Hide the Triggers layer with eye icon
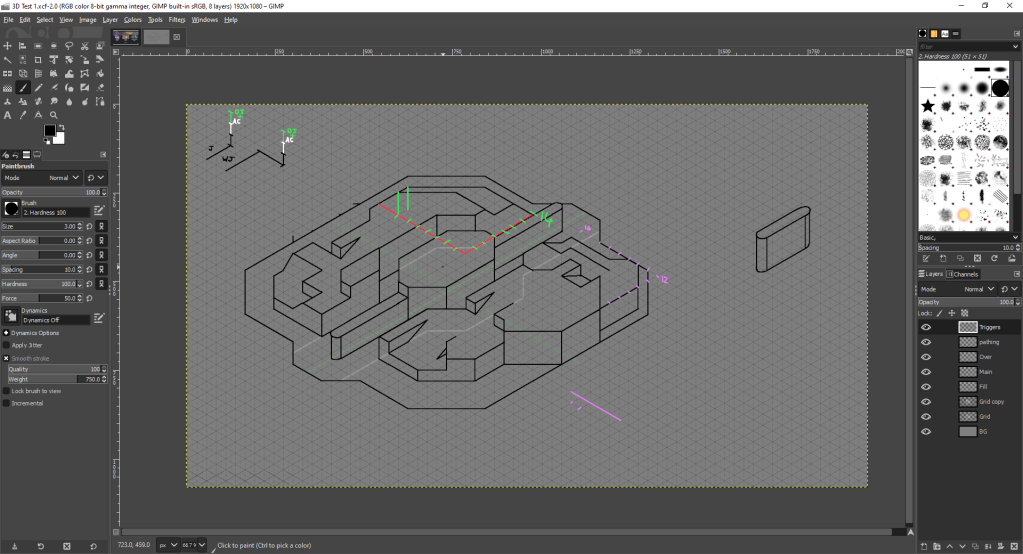Viewport: 1023px width, 554px height. point(926,327)
